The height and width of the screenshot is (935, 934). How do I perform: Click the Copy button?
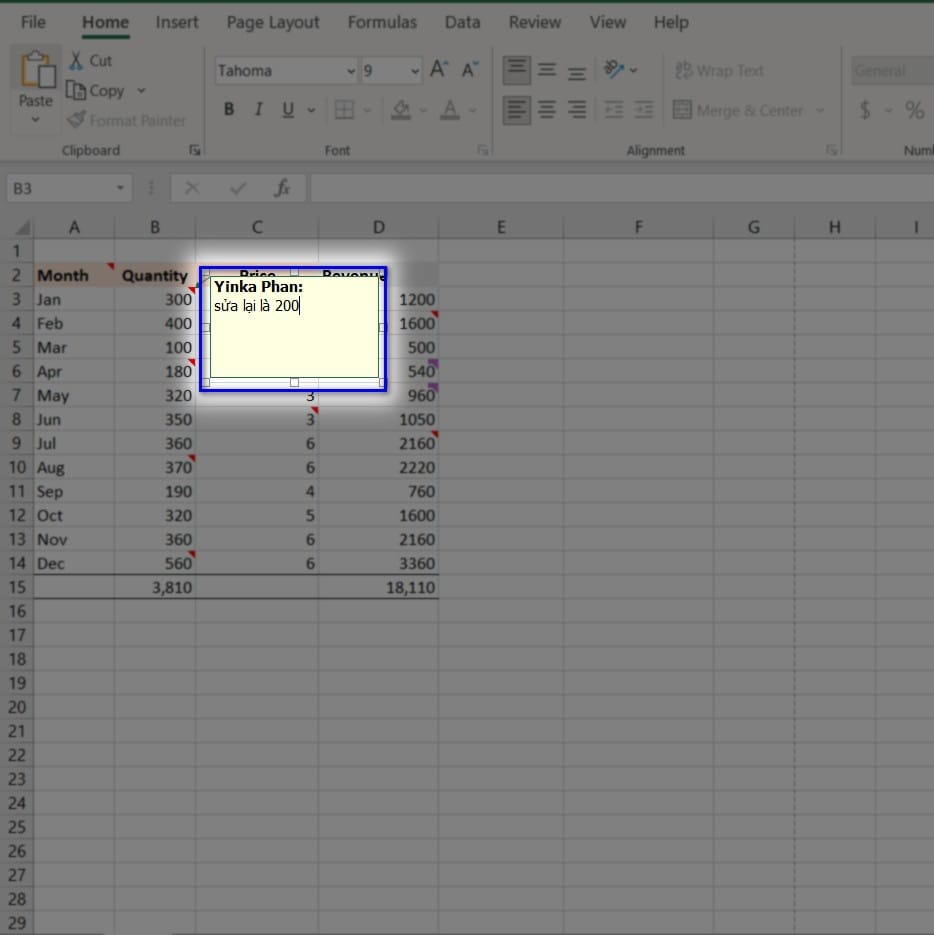pos(95,91)
